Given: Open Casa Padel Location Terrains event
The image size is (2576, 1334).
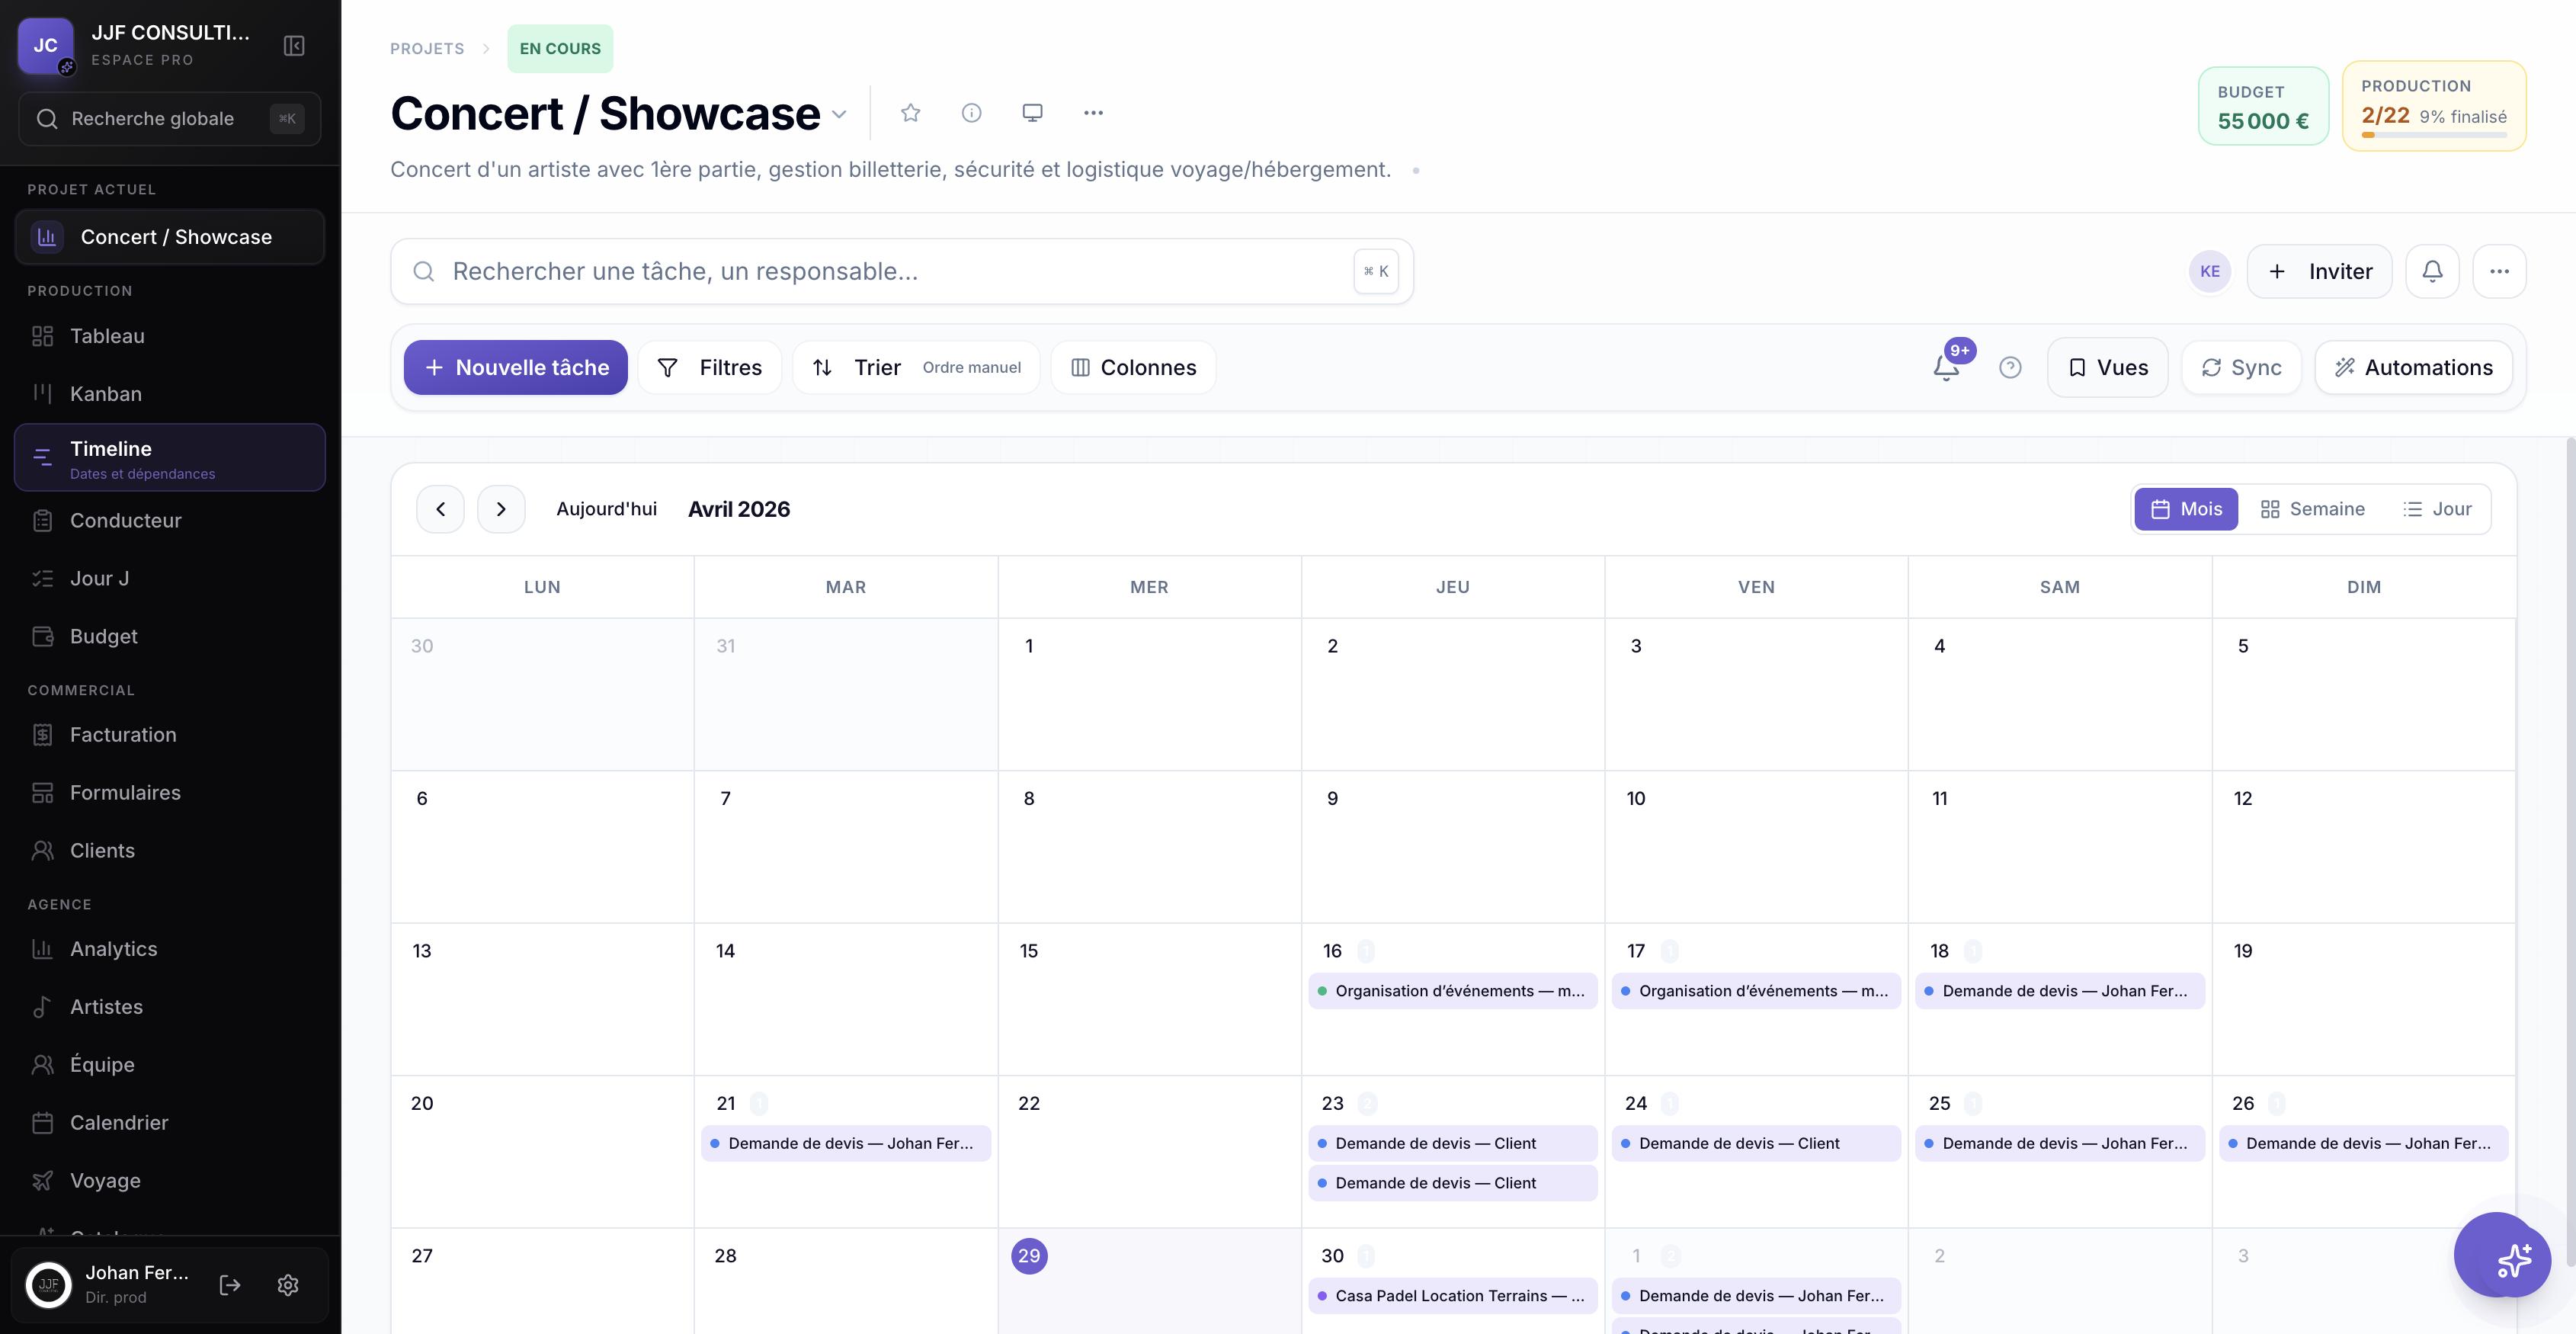Looking at the screenshot, I should 1452,1296.
